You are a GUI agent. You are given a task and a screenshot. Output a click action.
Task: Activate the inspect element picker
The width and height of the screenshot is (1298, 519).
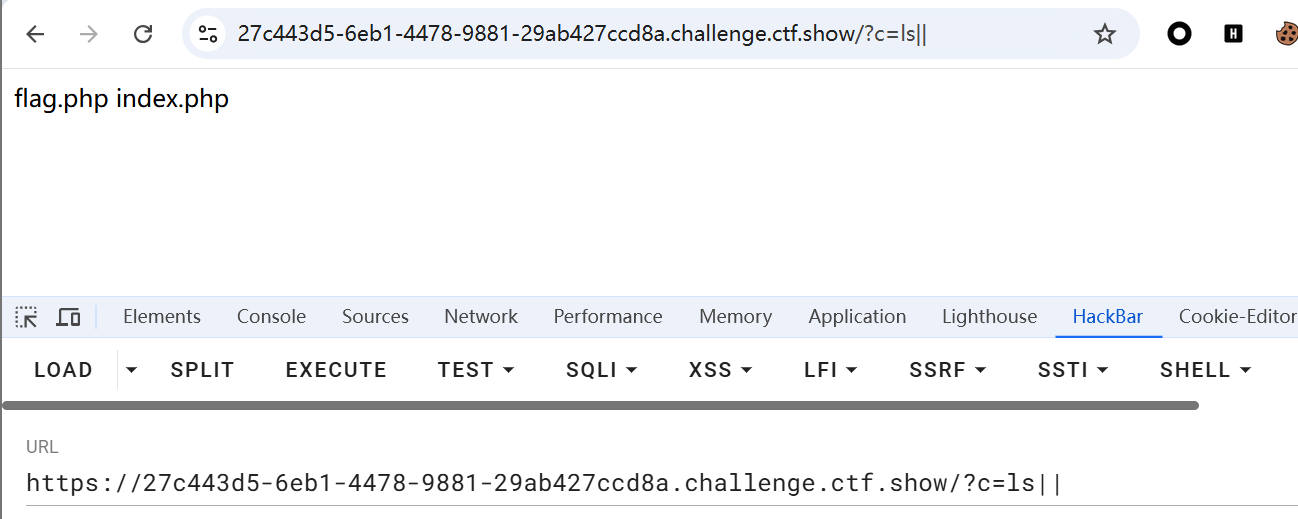(x=27, y=317)
